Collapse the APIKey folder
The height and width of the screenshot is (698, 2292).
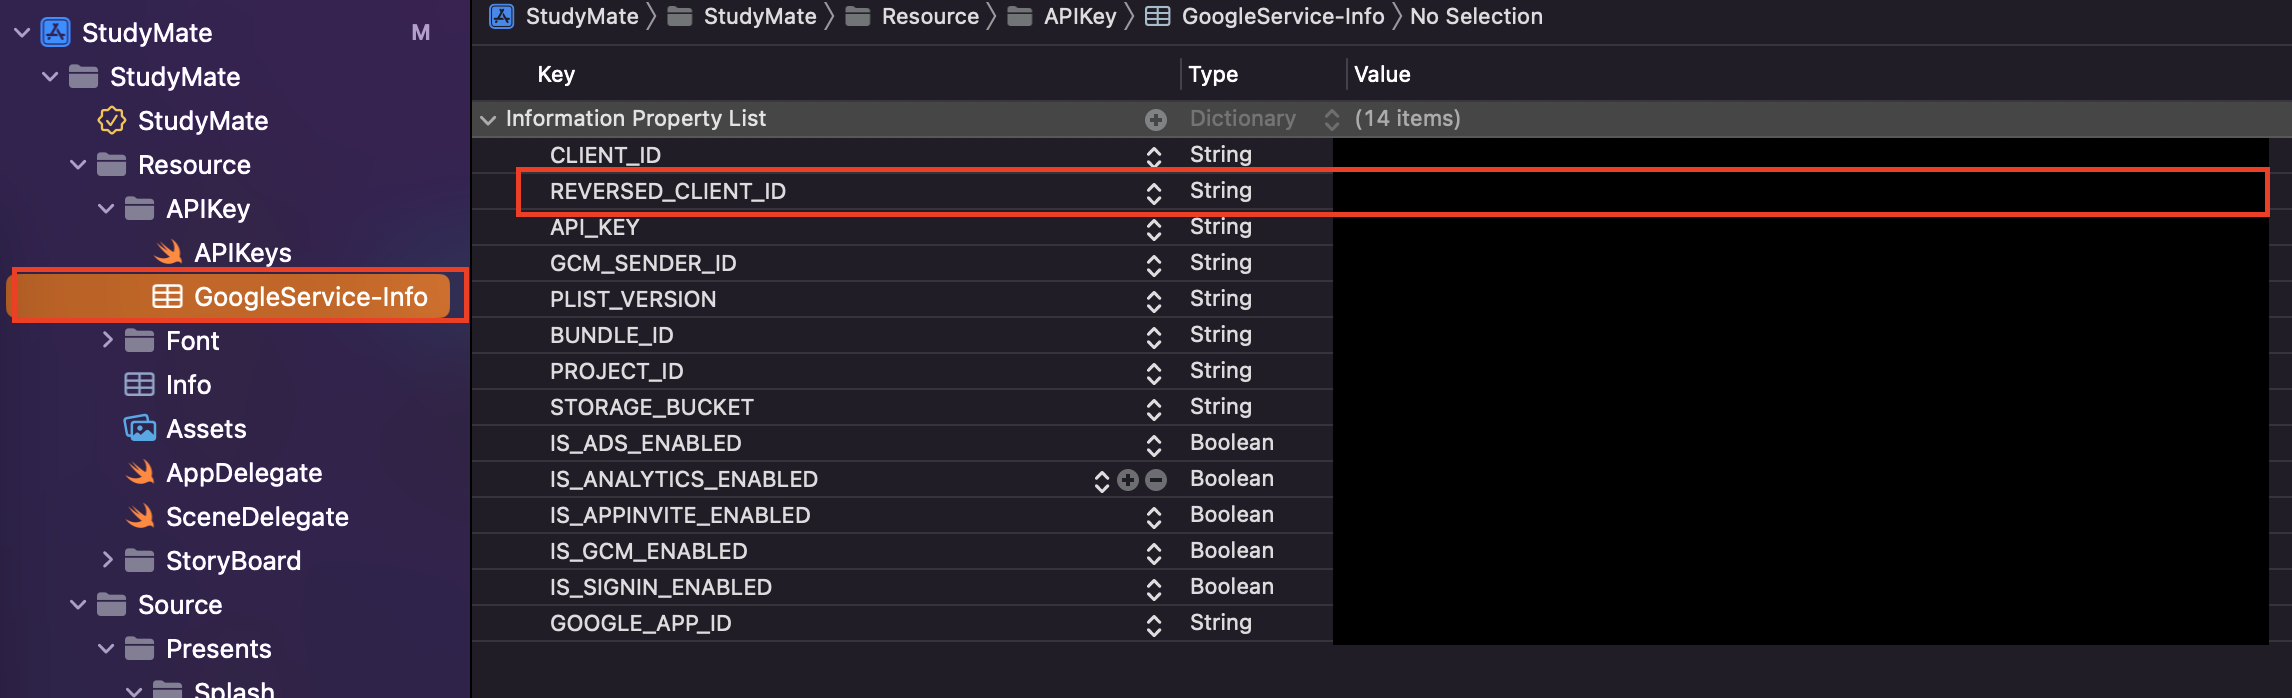[x=105, y=209]
